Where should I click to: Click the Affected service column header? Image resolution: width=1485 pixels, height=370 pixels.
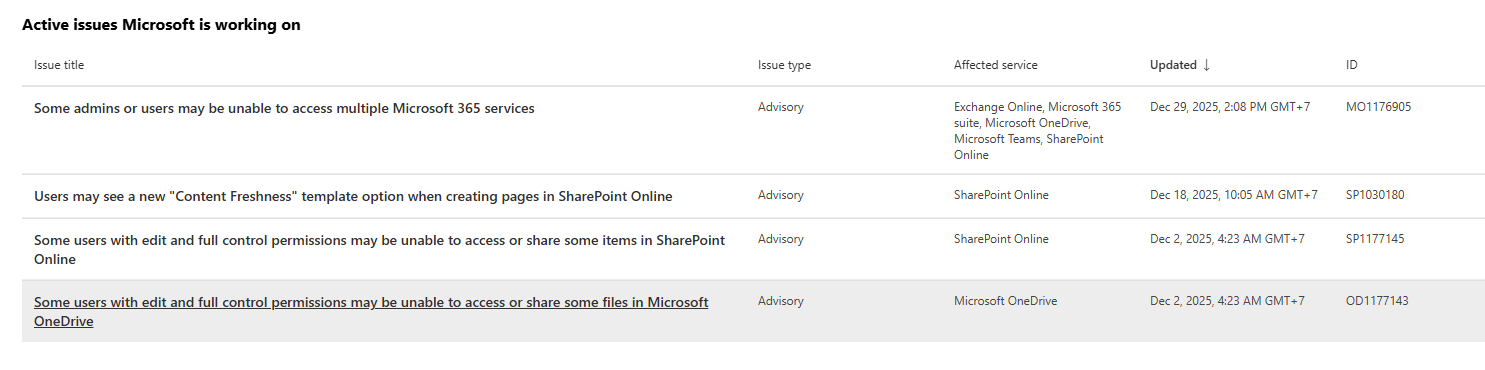[995, 65]
